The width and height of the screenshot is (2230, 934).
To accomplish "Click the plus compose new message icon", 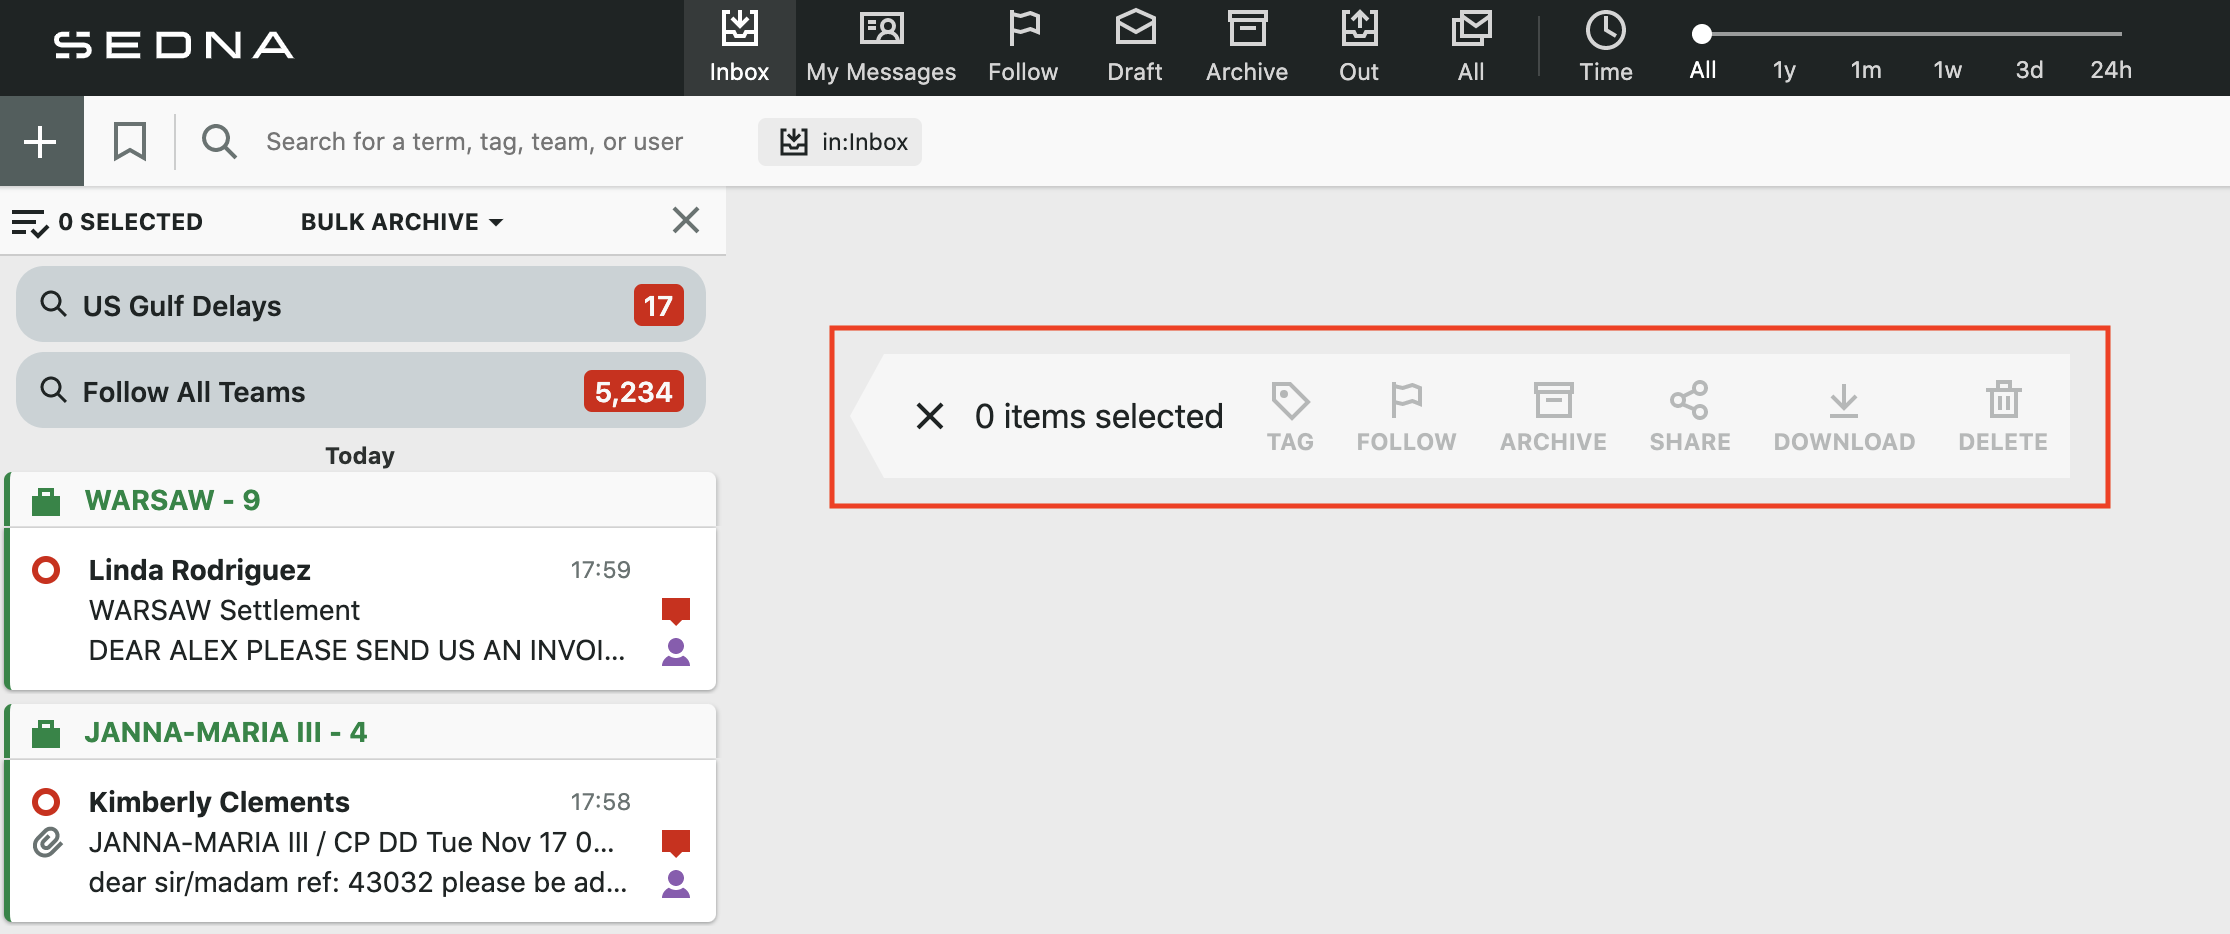I will point(40,142).
